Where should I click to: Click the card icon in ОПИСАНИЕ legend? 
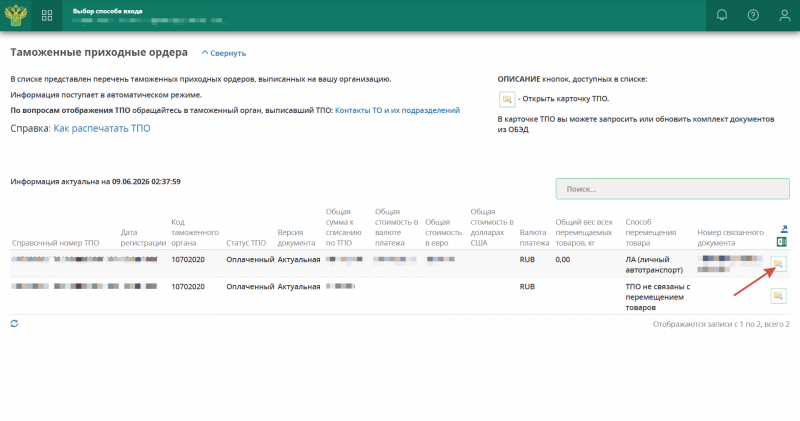point(507,99)
